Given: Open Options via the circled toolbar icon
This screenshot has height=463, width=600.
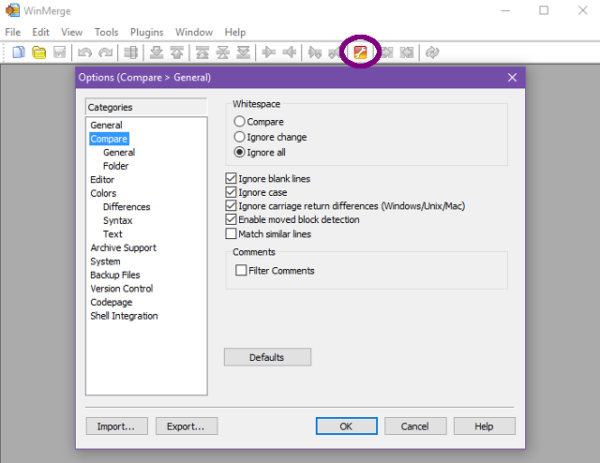Looking at the screenshot, I should [x=361, y=52].
